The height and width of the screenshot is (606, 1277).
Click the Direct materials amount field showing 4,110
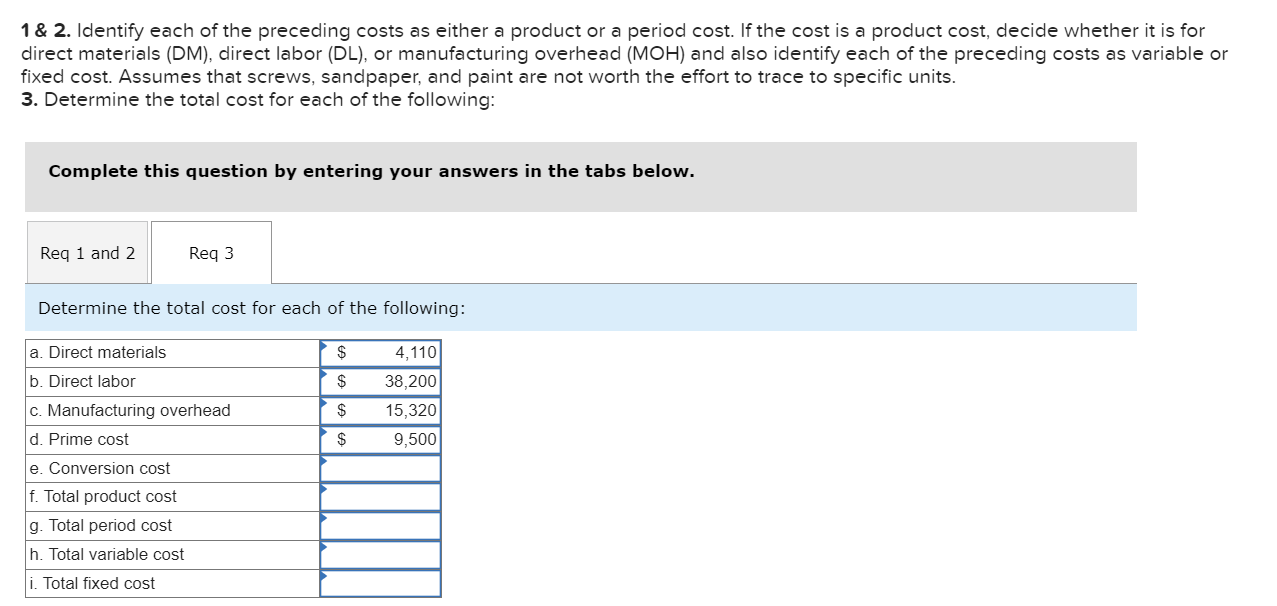[x=390, y=352]
